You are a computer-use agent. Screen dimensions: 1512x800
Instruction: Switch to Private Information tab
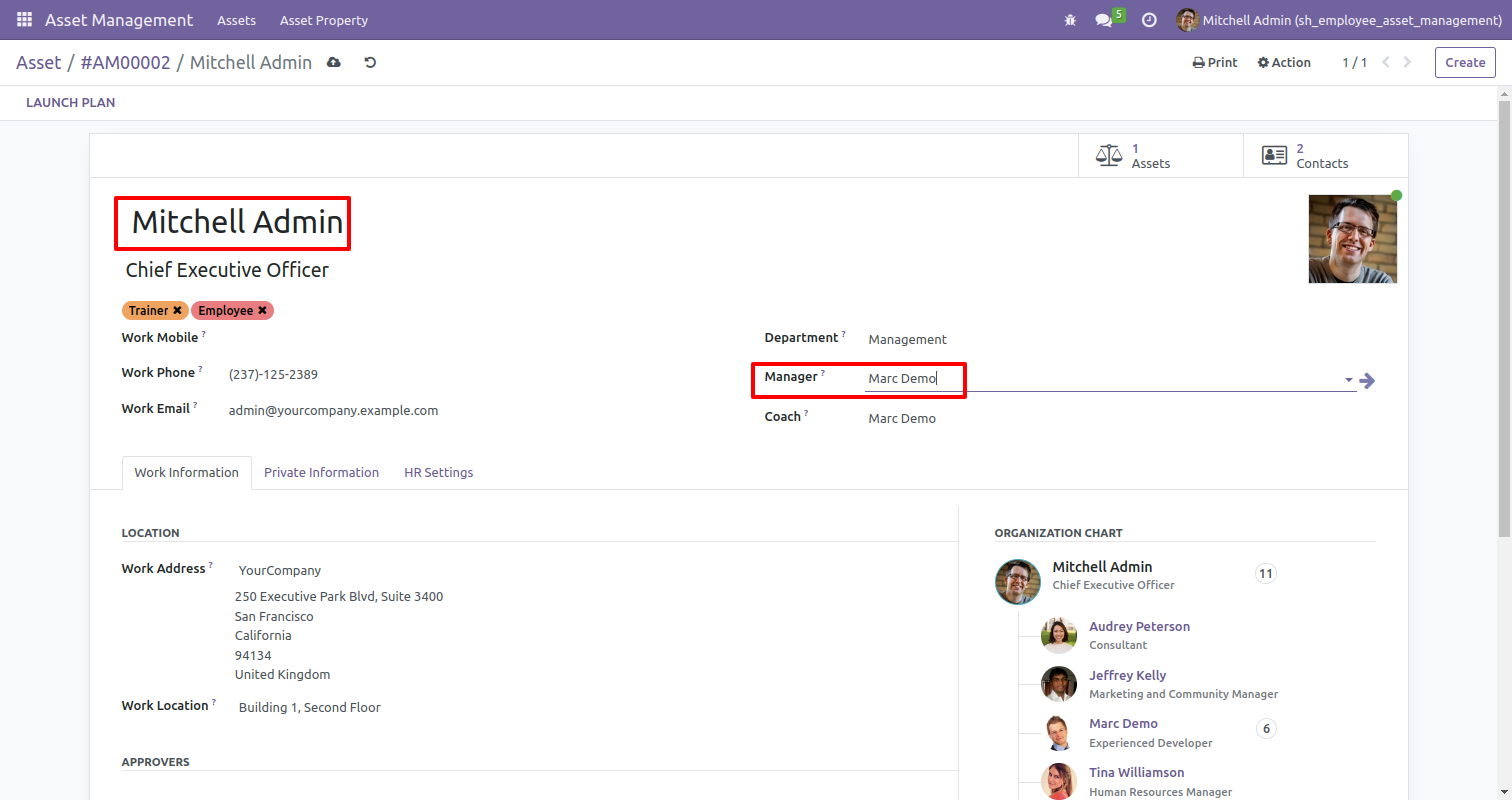pos(321,473)
